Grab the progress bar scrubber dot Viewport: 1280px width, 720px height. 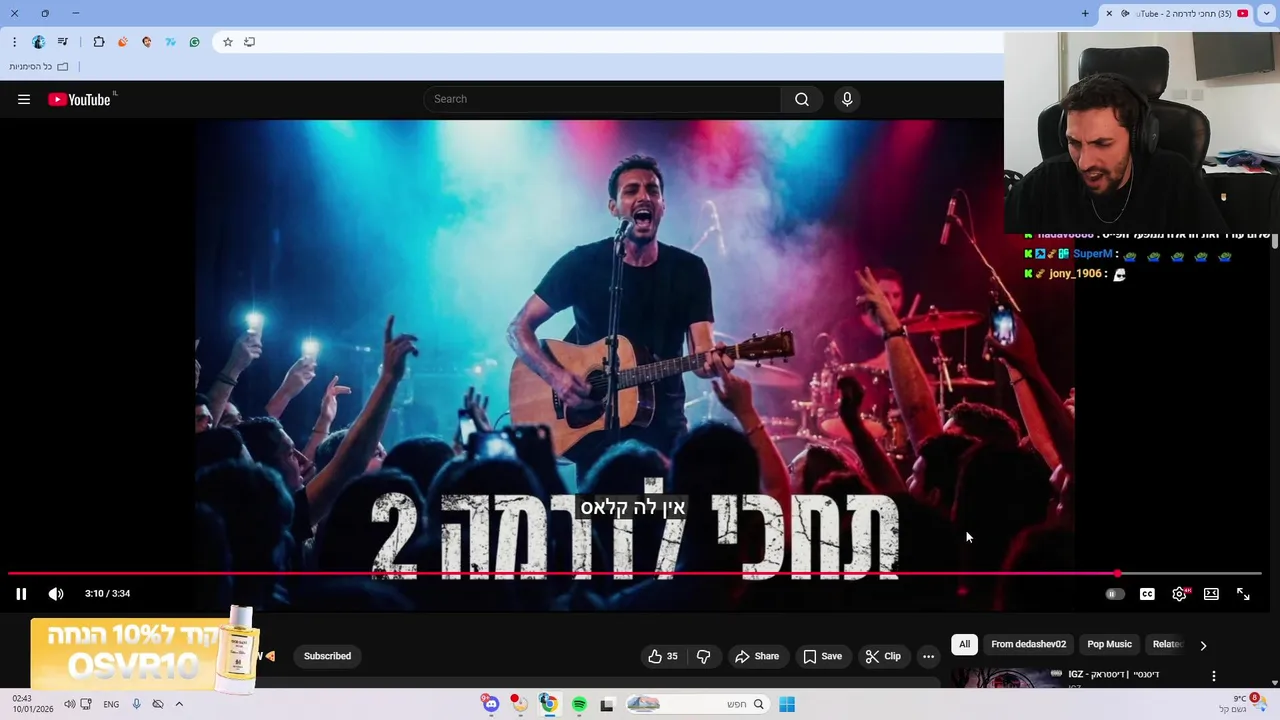pos(1117,574)
